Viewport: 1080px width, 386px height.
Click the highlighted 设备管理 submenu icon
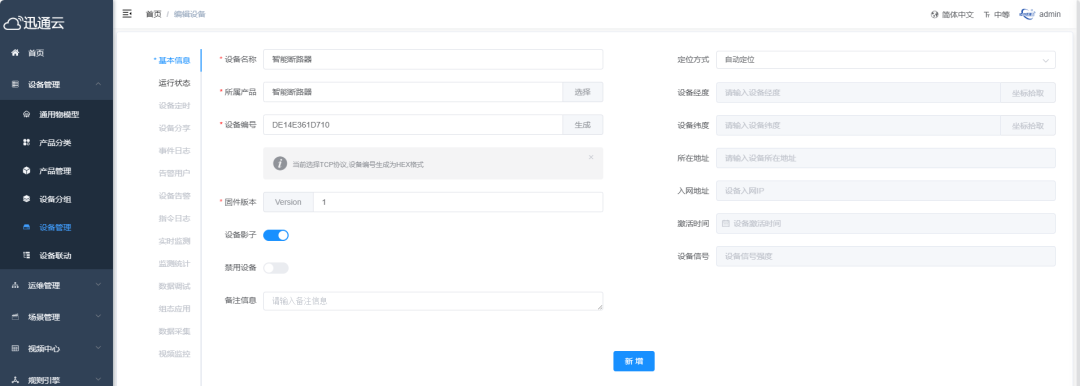tap(26, 227)
